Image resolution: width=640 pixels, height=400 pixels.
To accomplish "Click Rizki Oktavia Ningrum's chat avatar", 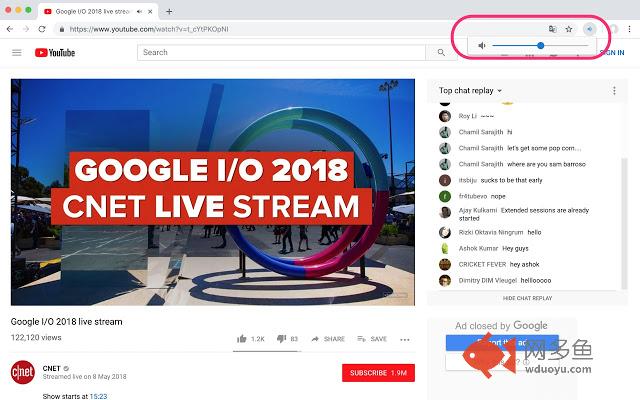I will pyautogui.click(x=444, y=232).
